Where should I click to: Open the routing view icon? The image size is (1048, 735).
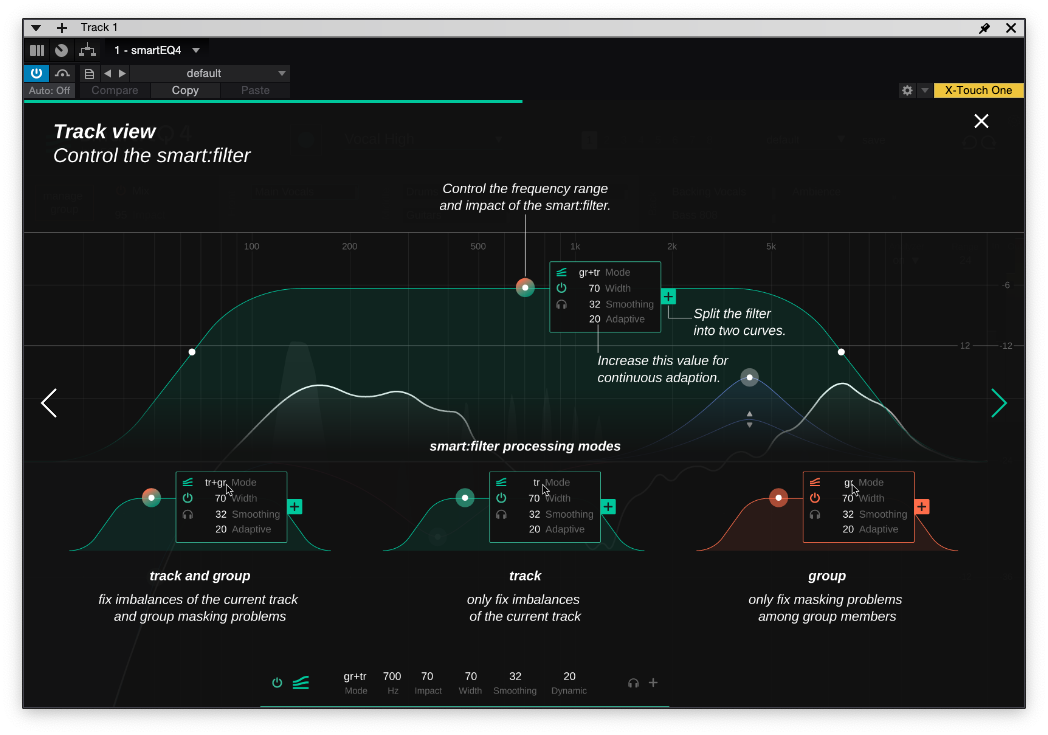[x=87, y=50]
